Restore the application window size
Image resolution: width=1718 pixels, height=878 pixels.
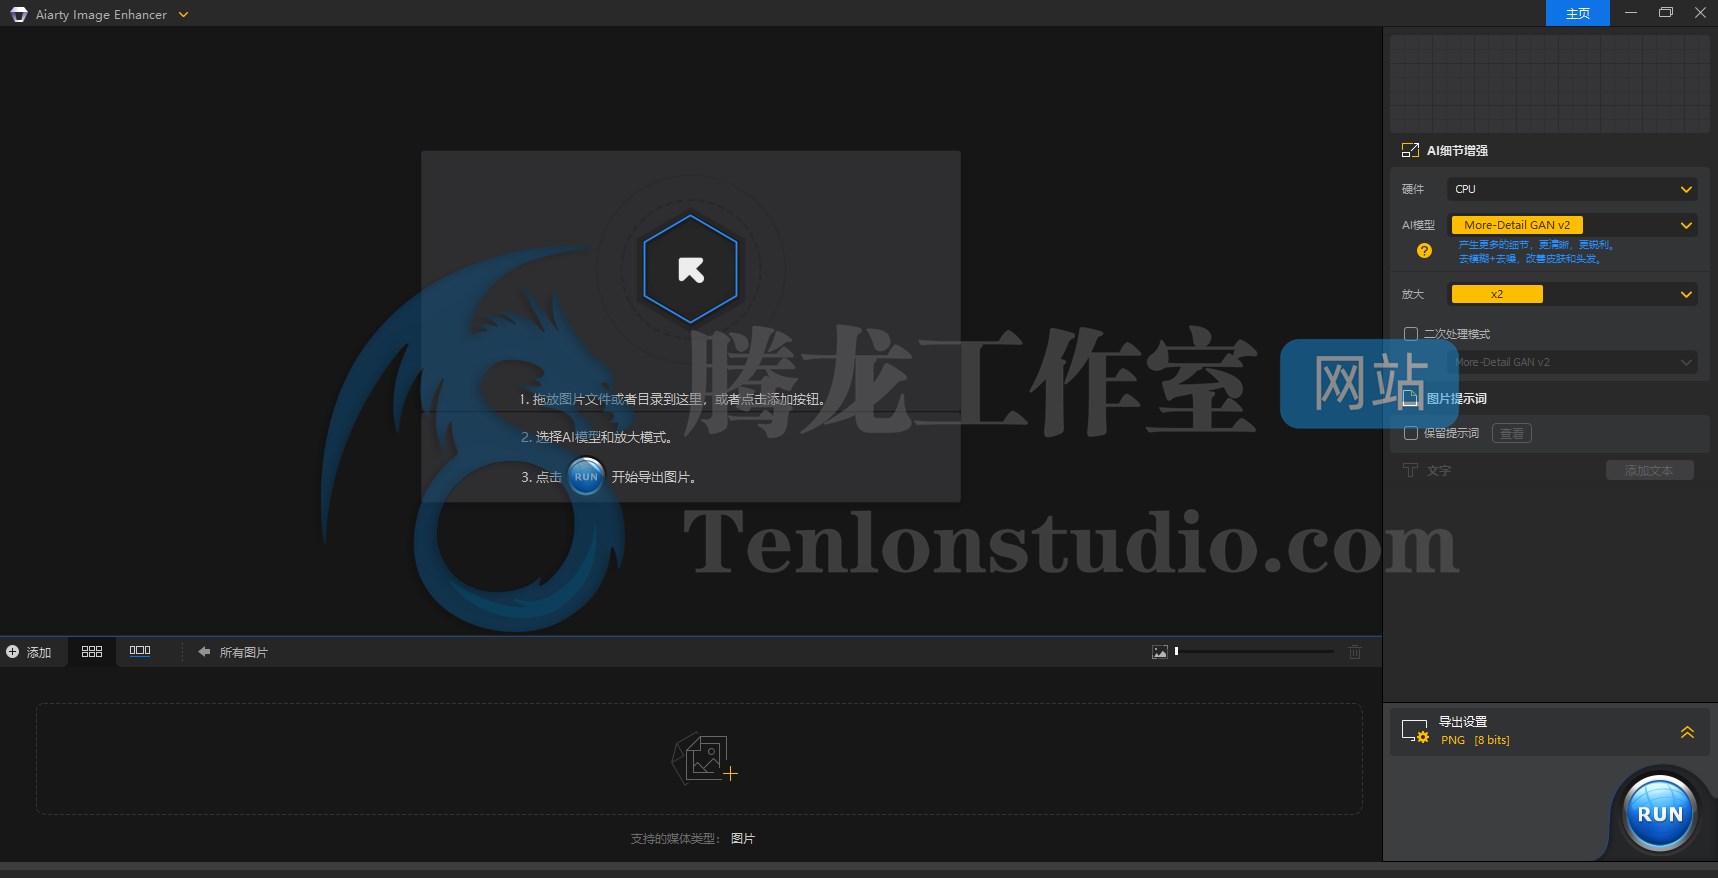1665,13
